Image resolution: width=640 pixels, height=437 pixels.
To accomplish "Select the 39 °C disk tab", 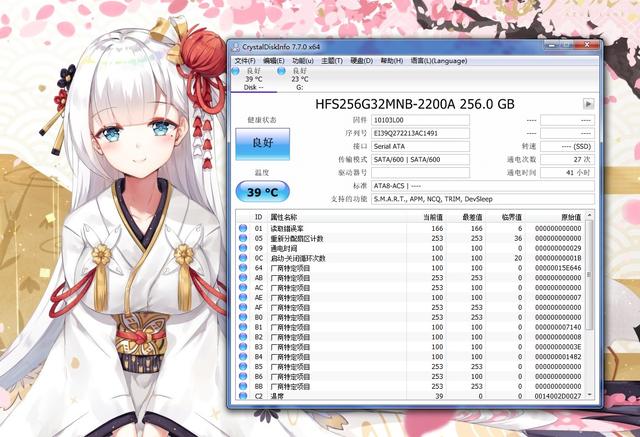I will tap(253, 79).
